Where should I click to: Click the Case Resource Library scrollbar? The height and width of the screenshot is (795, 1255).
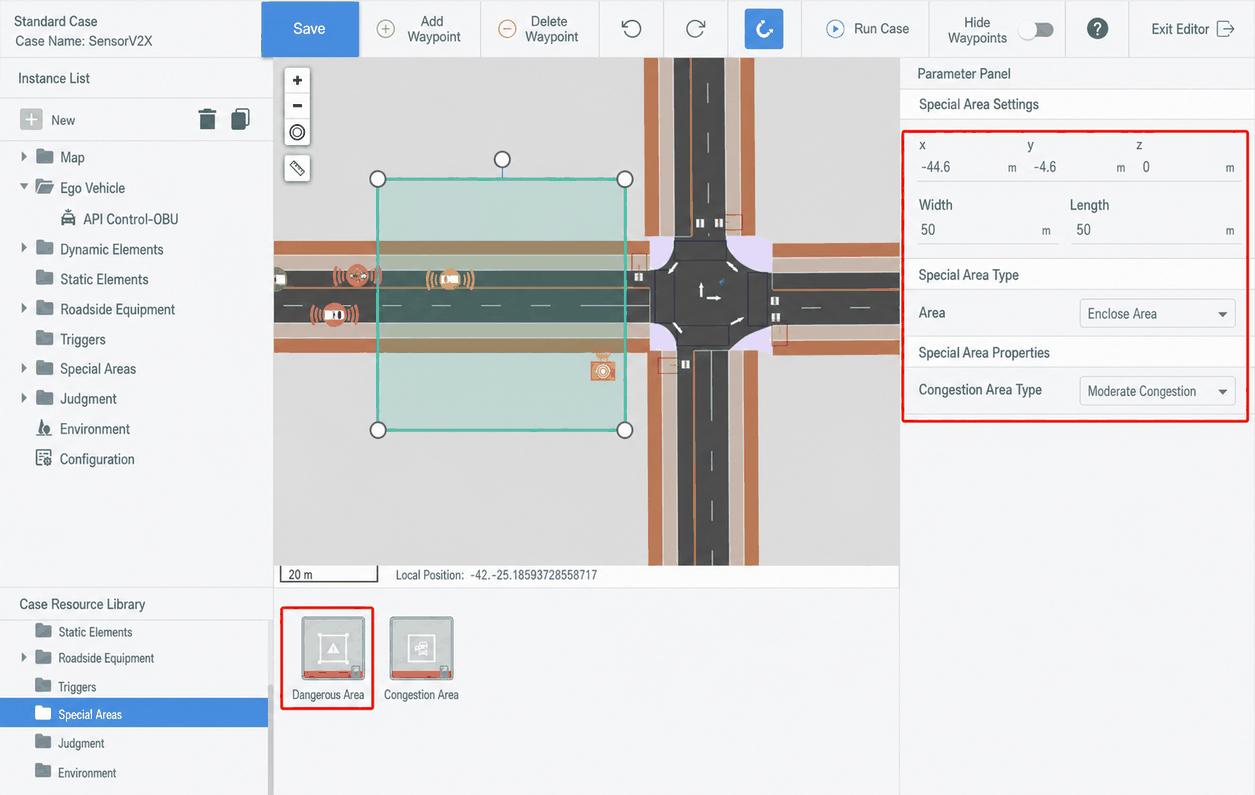coord(270,740)
